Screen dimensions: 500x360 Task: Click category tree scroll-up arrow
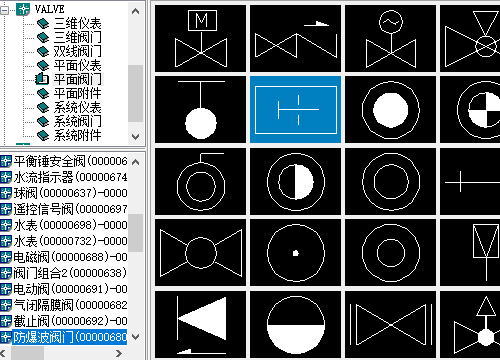[x=135, y=11]
